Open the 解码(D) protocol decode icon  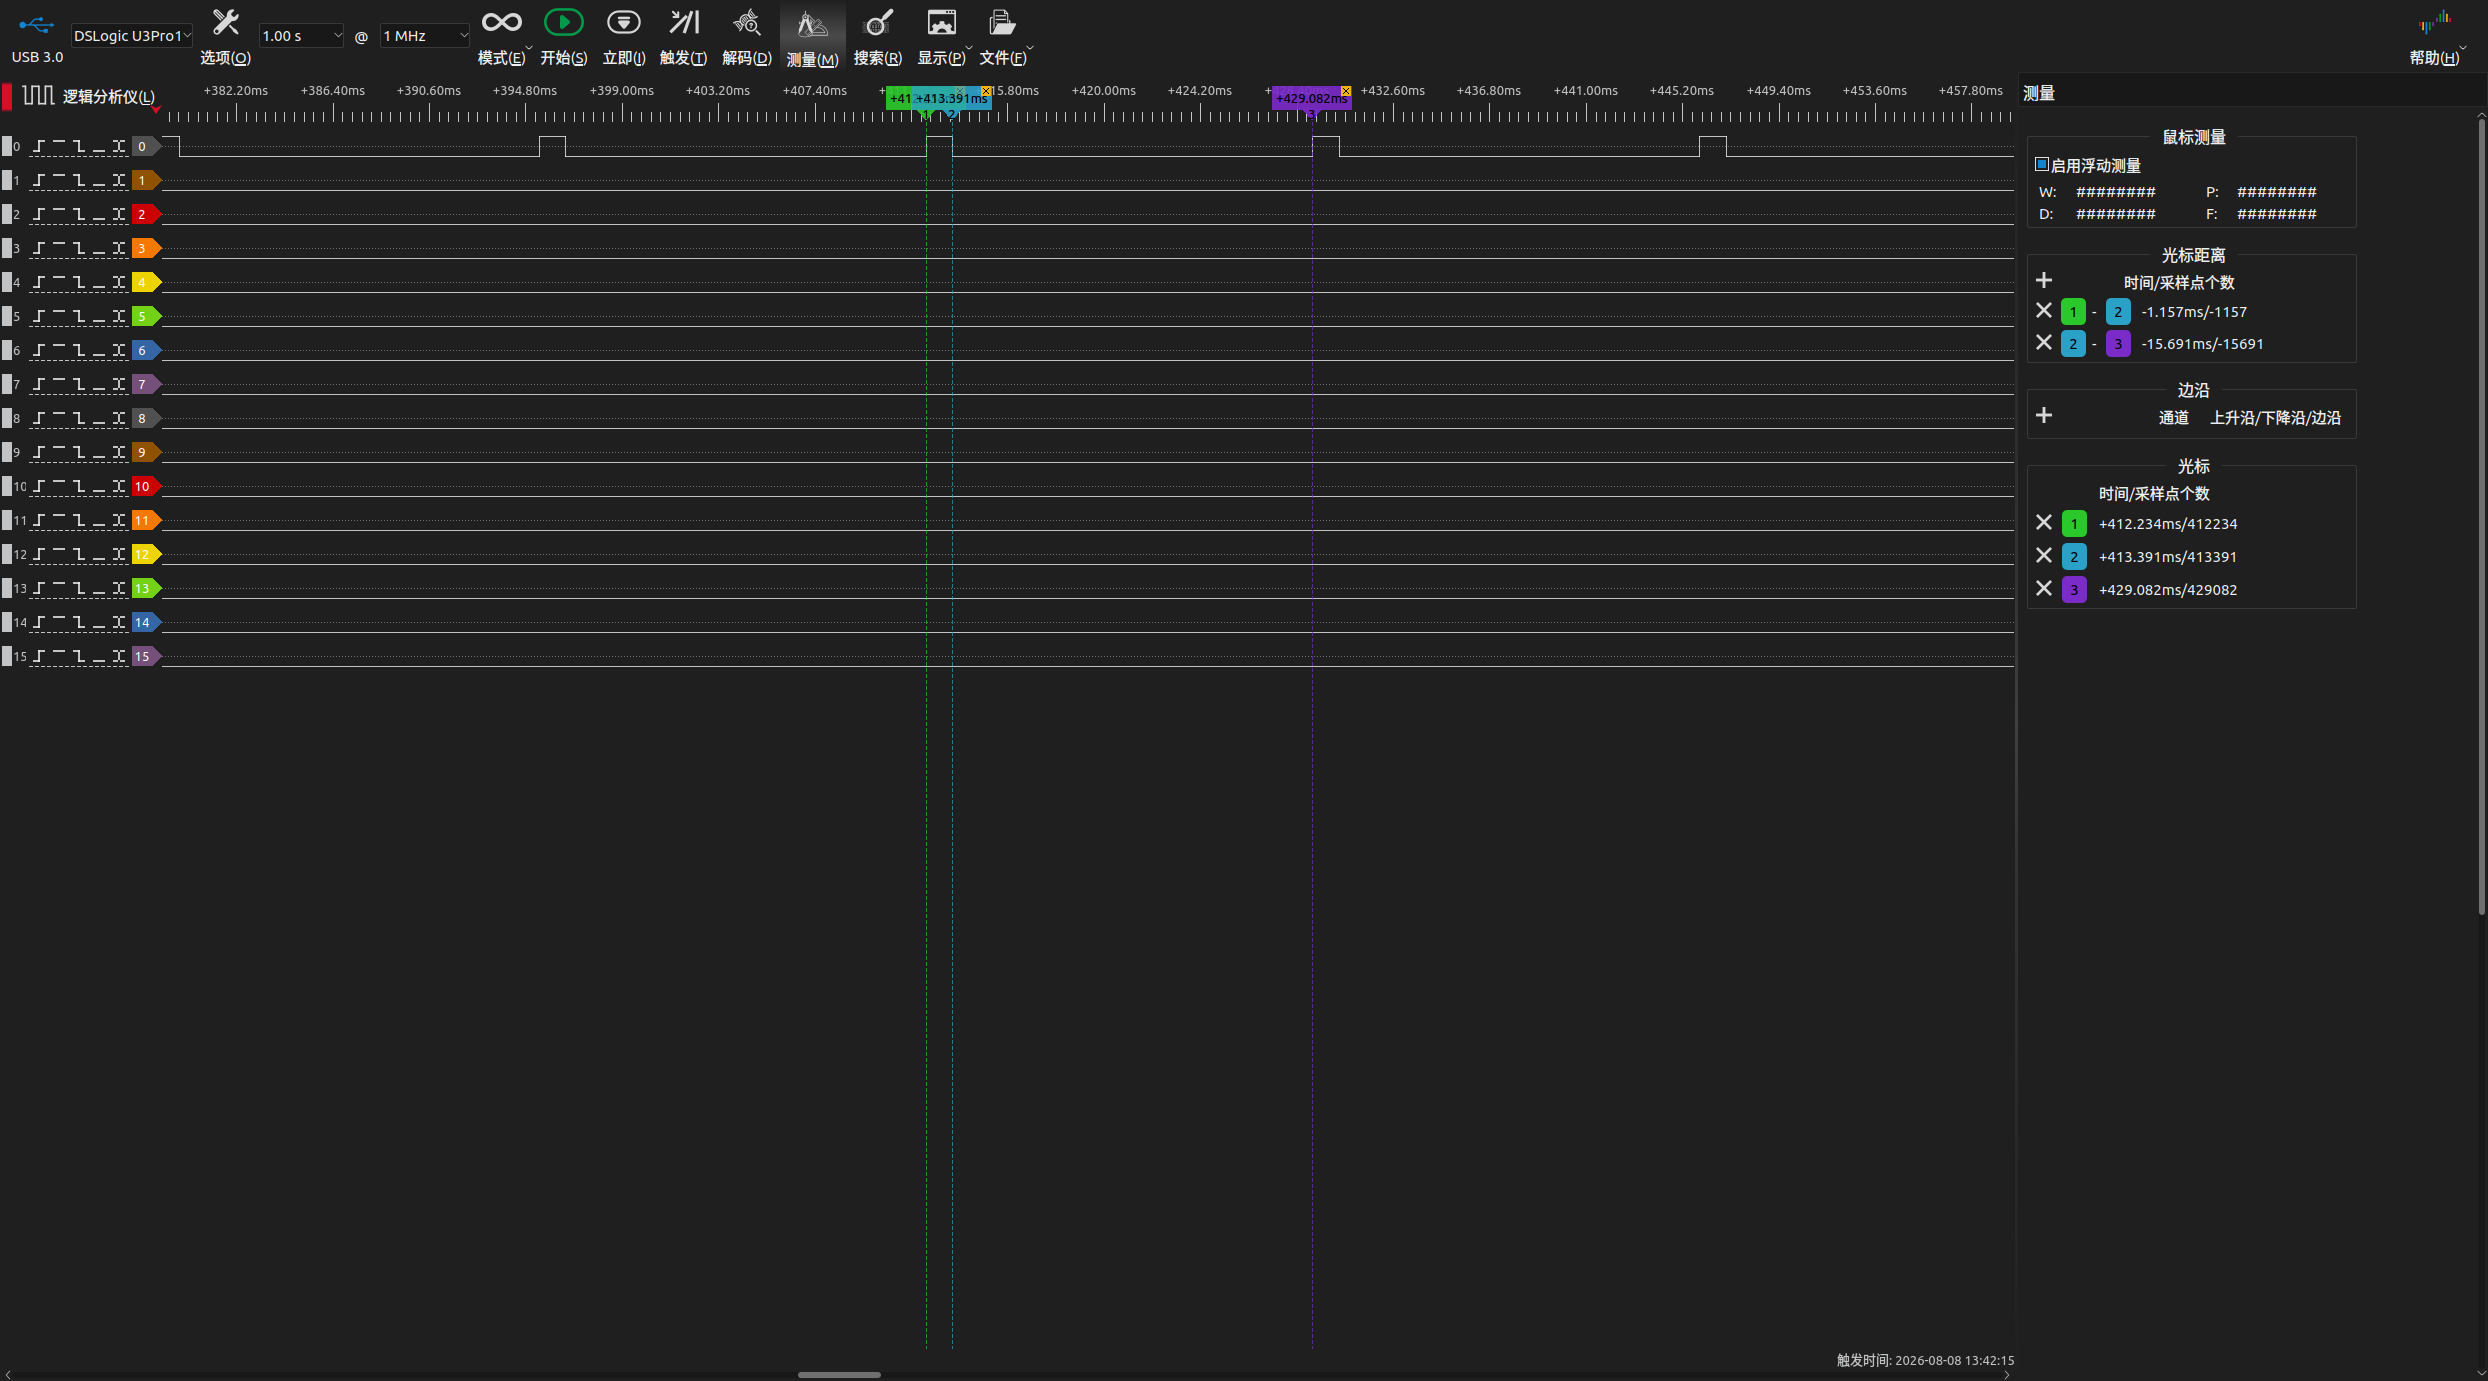746,23
